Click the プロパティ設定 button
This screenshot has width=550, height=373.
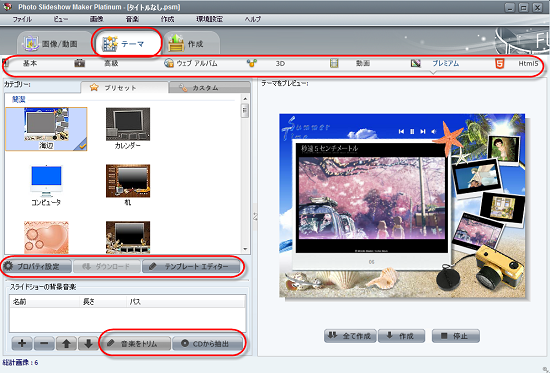(37, 266)
